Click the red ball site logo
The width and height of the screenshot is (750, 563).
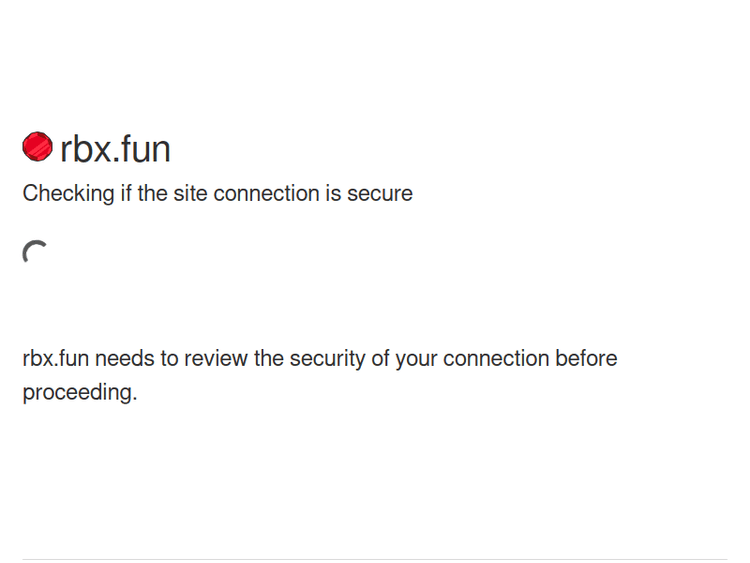[37, 147]
